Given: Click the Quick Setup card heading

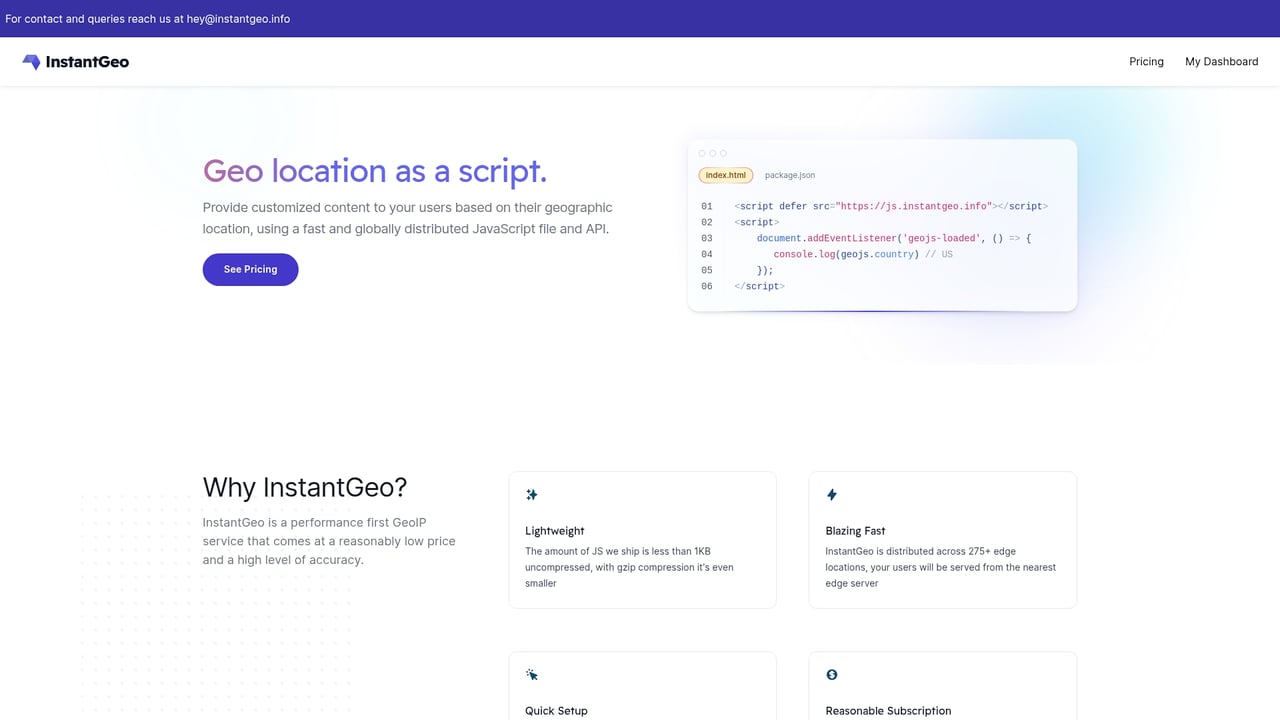Looking at the screenshot, I should click(556, 710).
